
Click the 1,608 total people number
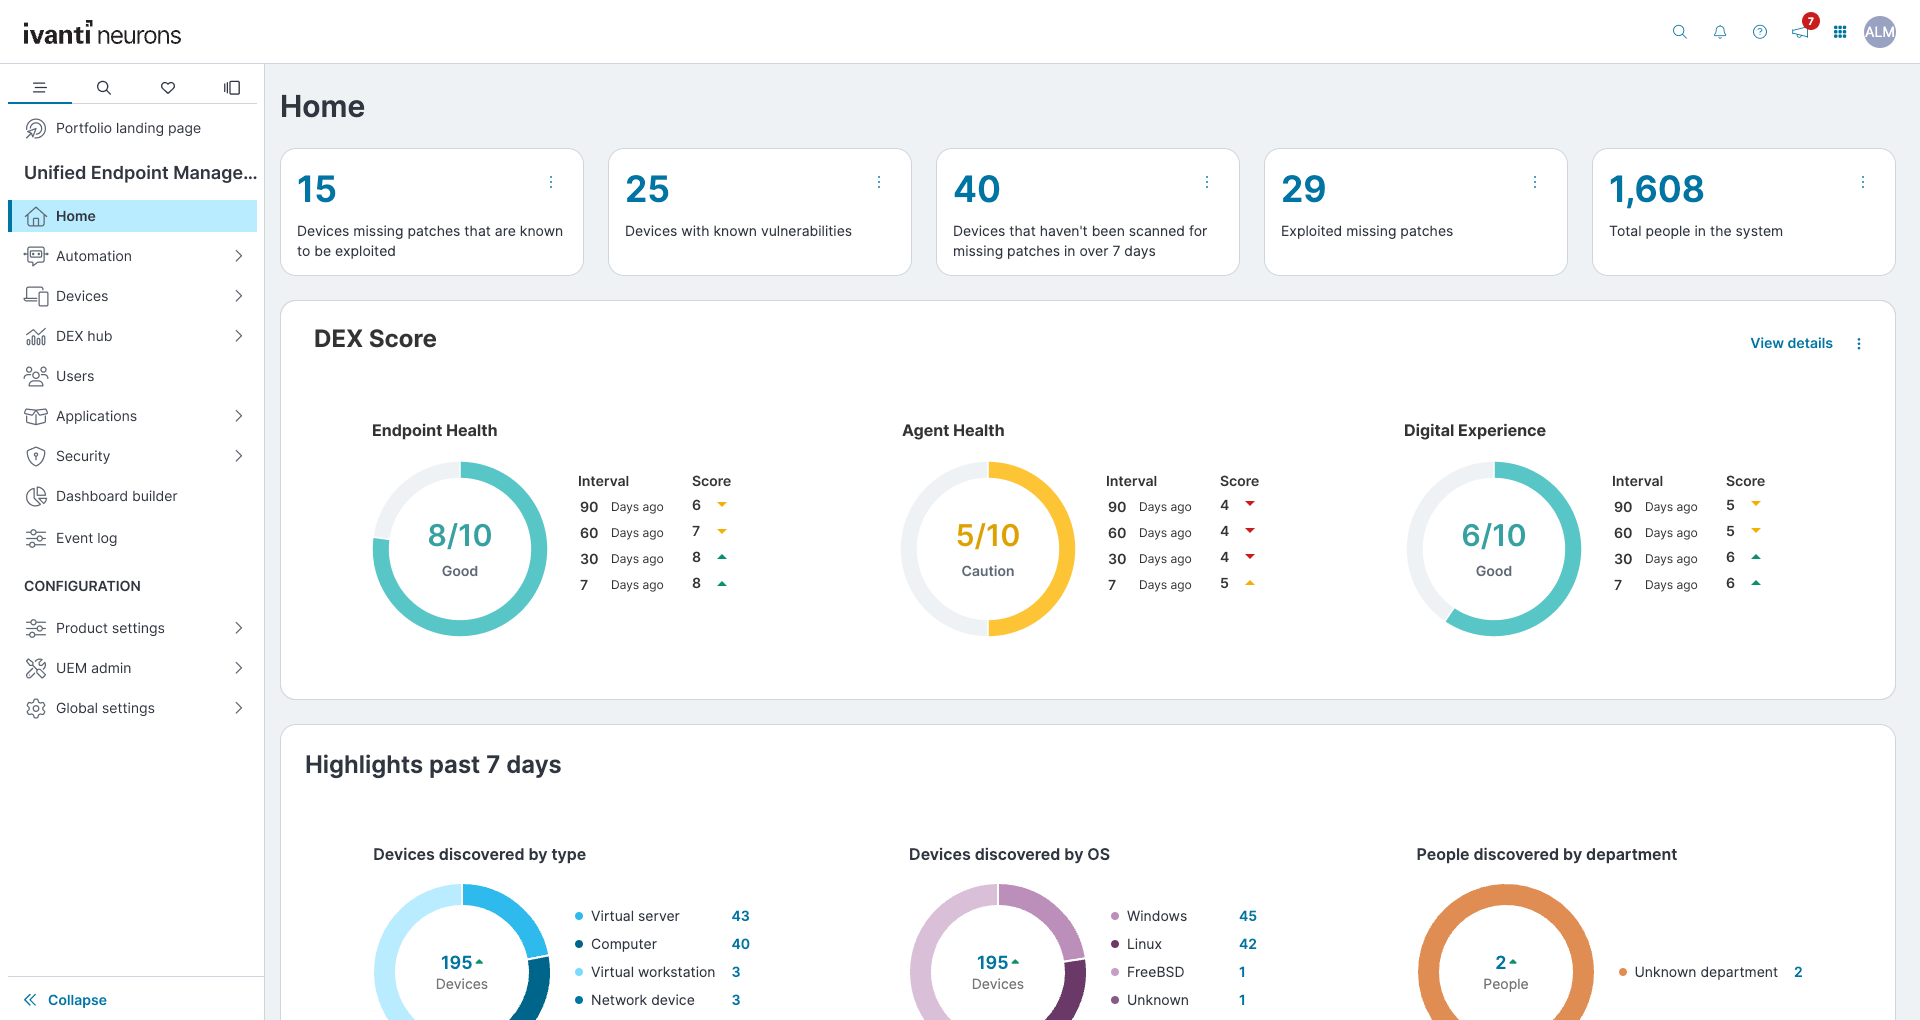point(1656,189)
